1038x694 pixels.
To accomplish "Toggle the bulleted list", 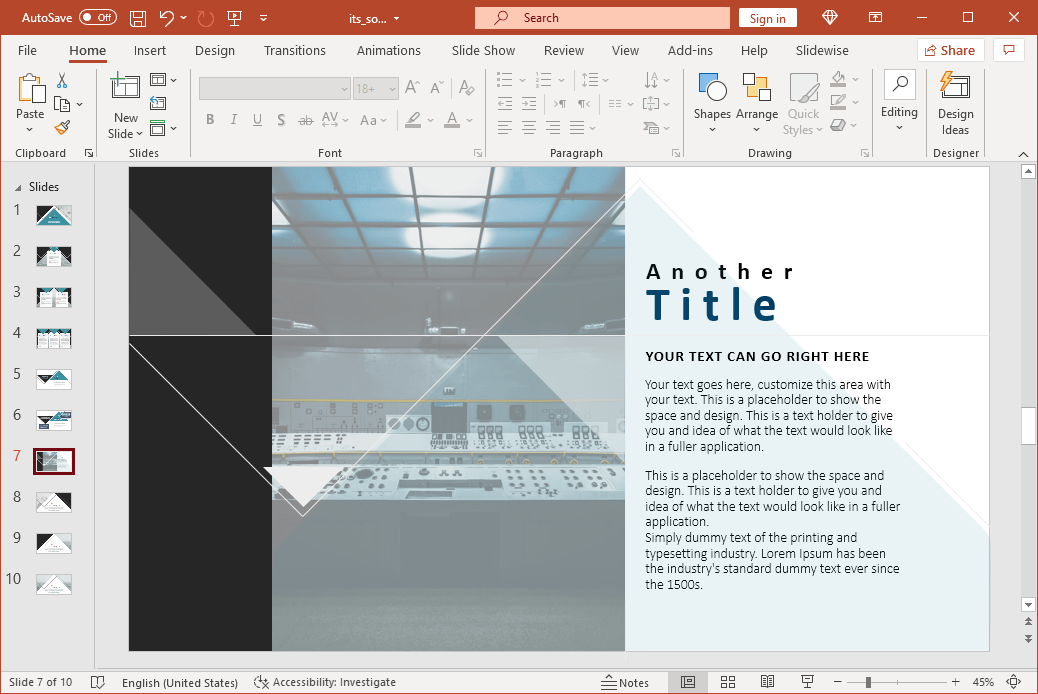I will pyautogui.click(x=504, y=80).
